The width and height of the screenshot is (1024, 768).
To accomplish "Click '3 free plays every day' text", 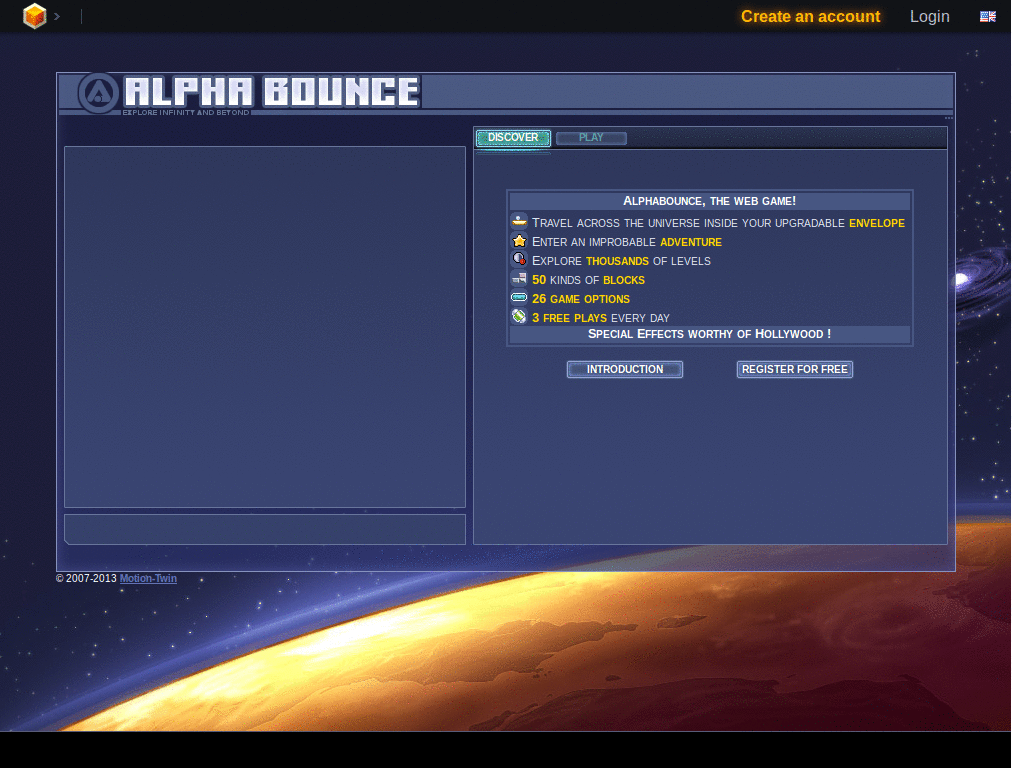I will (x=601, y=318).
